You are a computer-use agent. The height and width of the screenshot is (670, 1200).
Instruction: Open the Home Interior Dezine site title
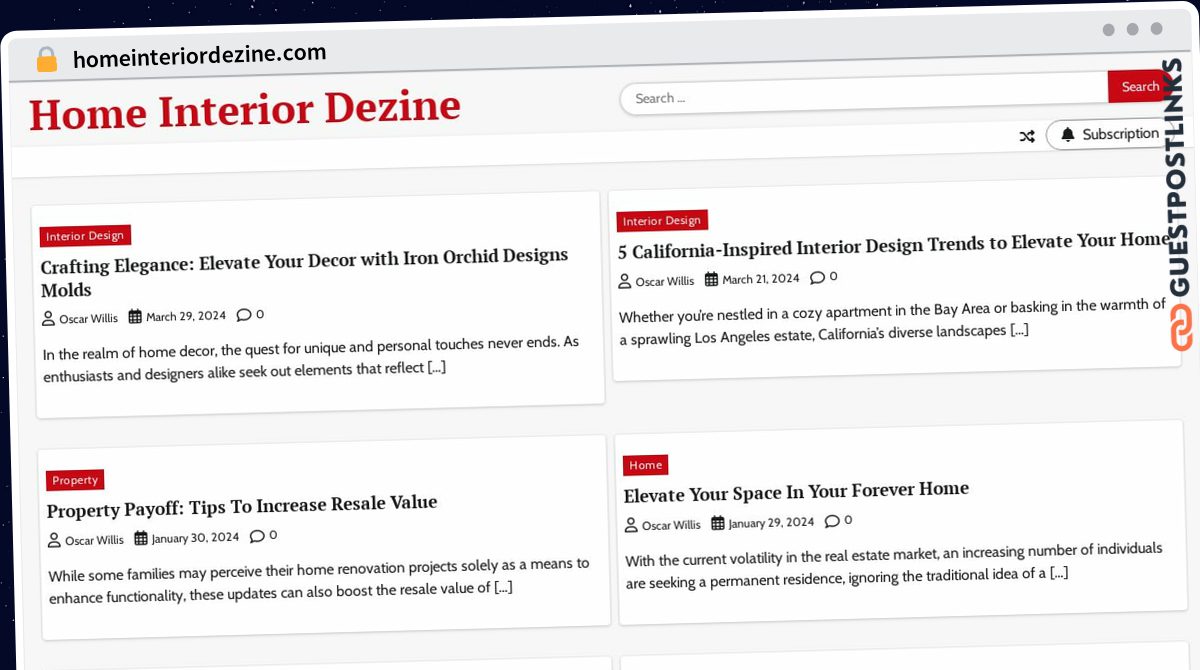[x=245, y=110]
